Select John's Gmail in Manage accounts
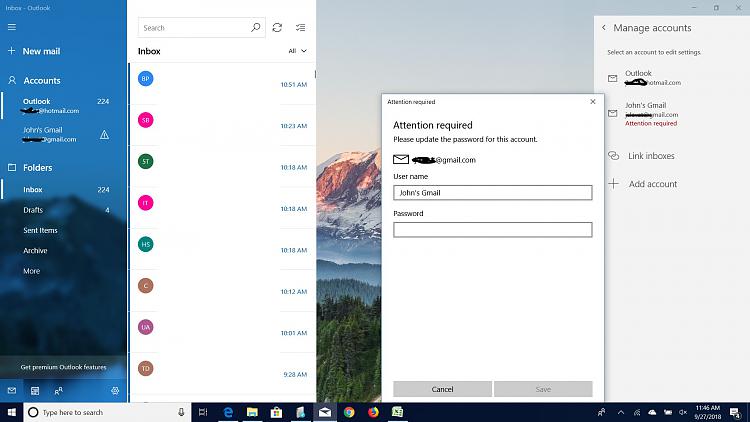Viewport: 750px width, 422px height. point(672,114)
